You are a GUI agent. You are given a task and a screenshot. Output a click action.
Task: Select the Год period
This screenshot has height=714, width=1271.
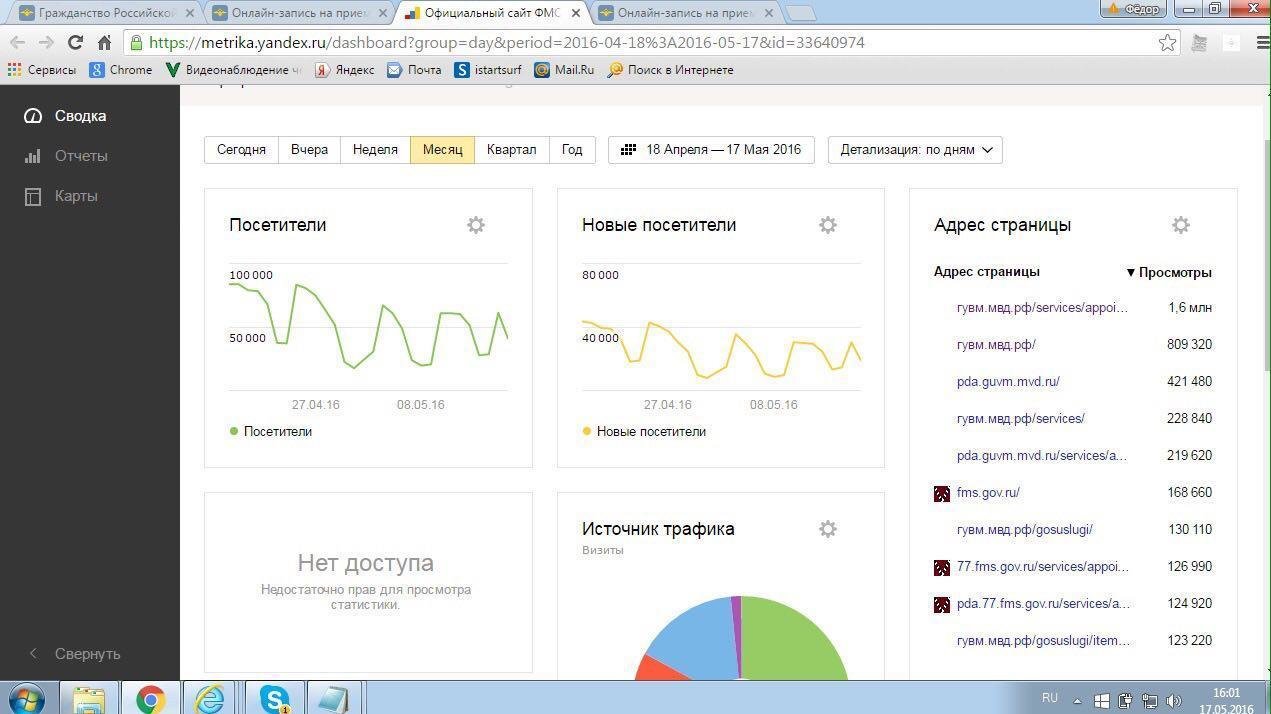pos(572,150)
